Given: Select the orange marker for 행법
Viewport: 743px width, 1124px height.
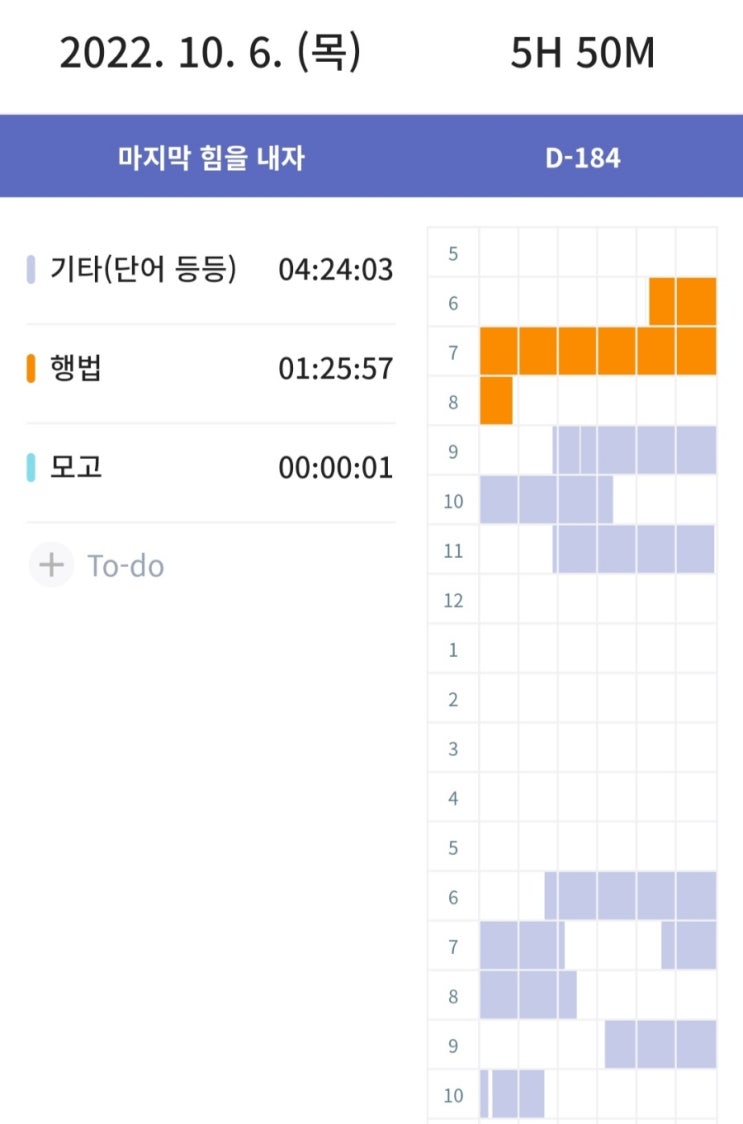Looking at the screenshot, I should point(31,368).
